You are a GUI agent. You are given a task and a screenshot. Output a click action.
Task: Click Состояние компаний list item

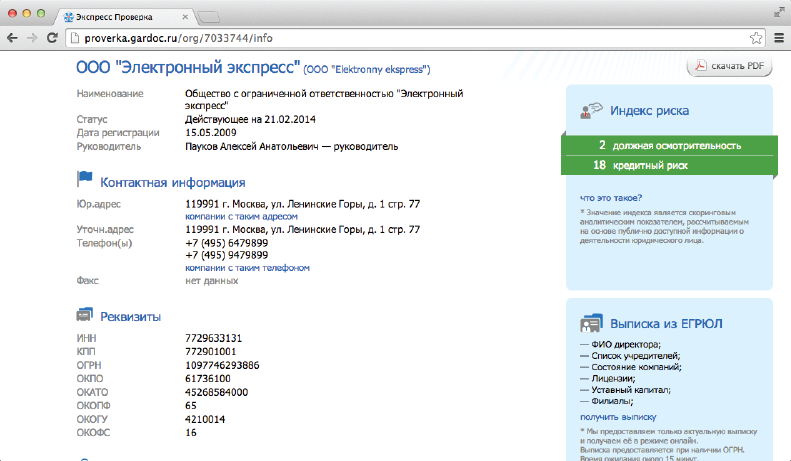(636, 367)
